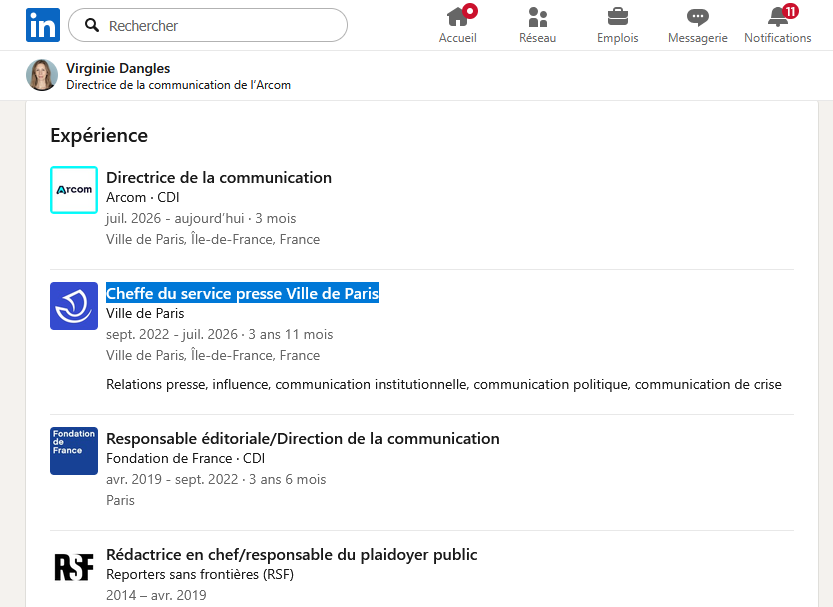Click the Virginie Dangles name link

coord(118,68)
